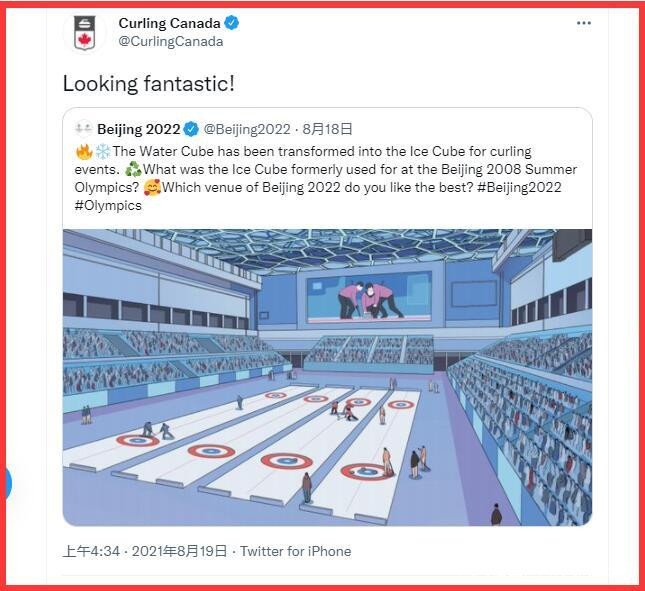
Task: Click Curling Canada's blue verified badge
Action: 232,23
